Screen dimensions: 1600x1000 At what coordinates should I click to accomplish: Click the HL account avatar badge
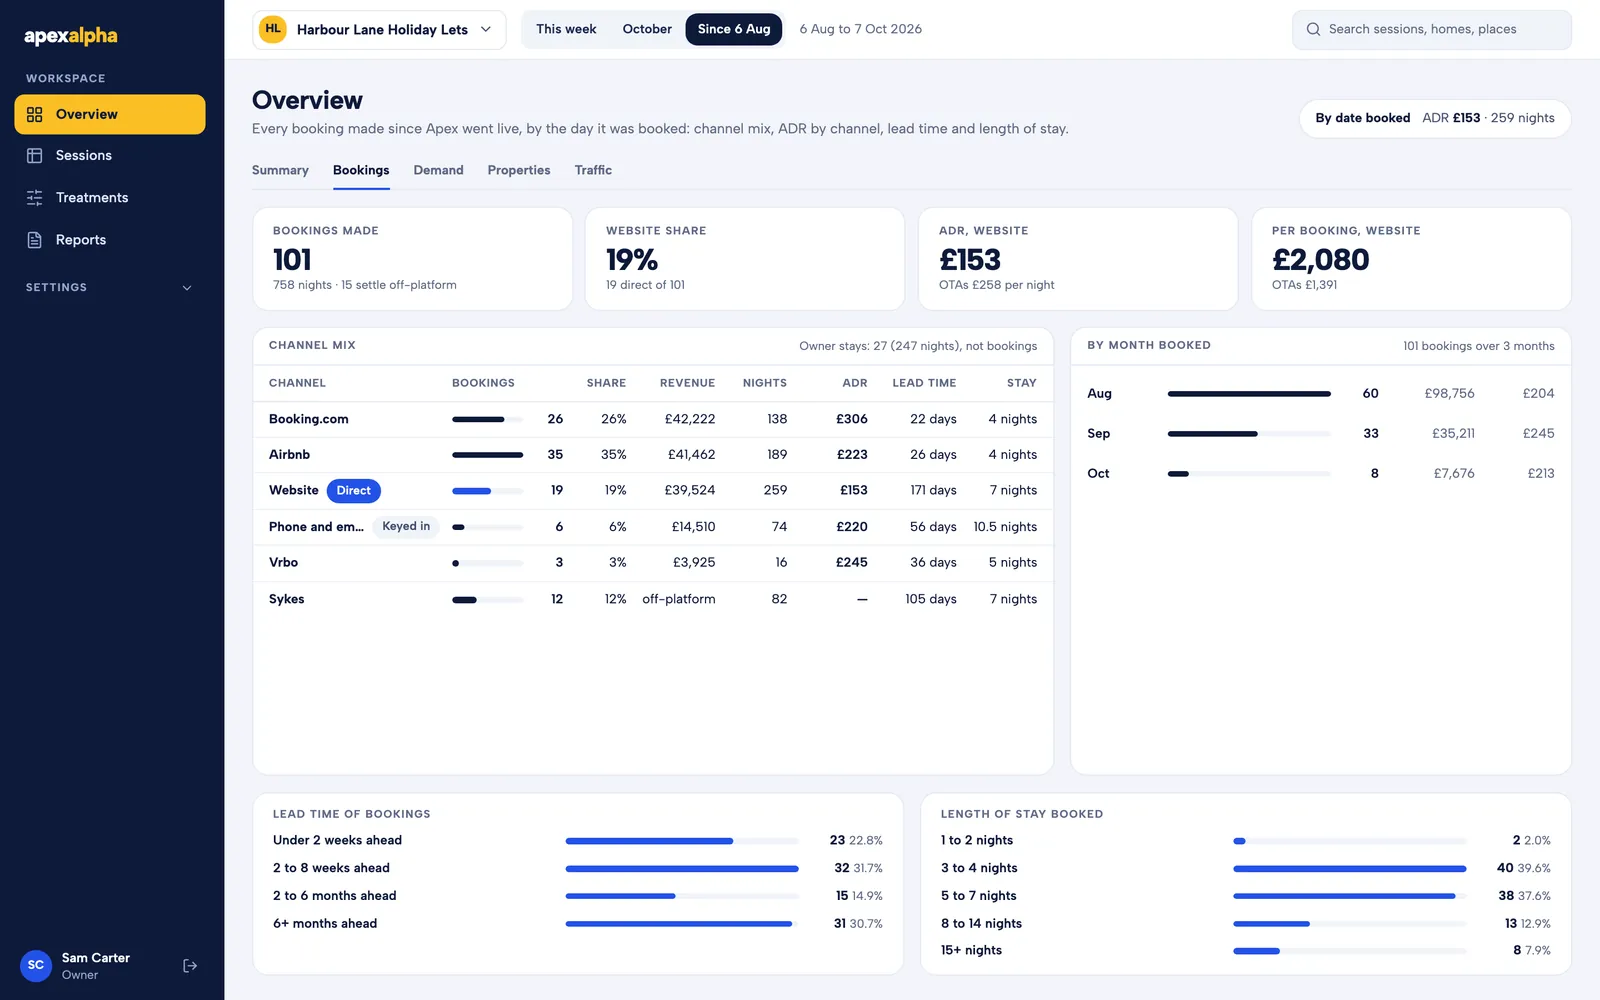point(273,29)
